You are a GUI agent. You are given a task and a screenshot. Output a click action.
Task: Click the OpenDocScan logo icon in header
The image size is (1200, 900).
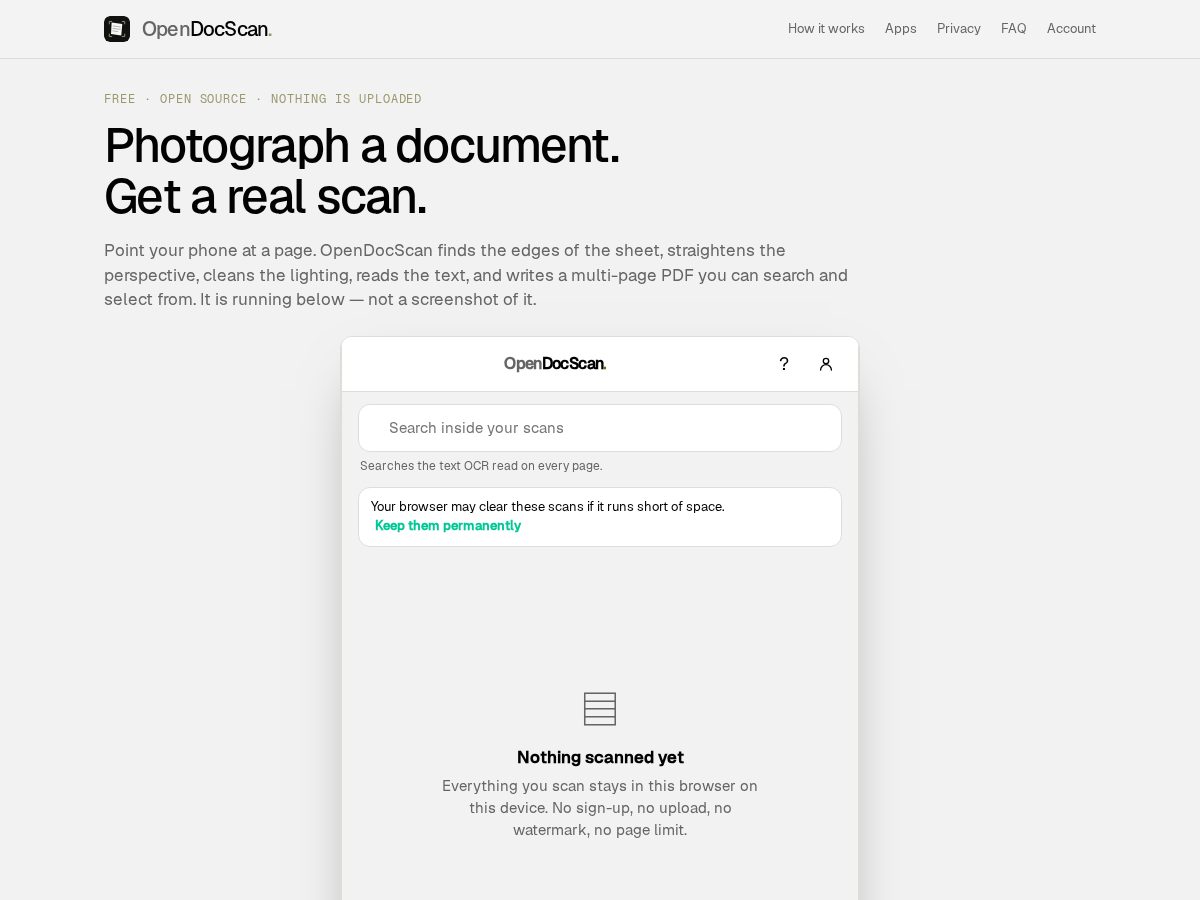click(117, 29)
